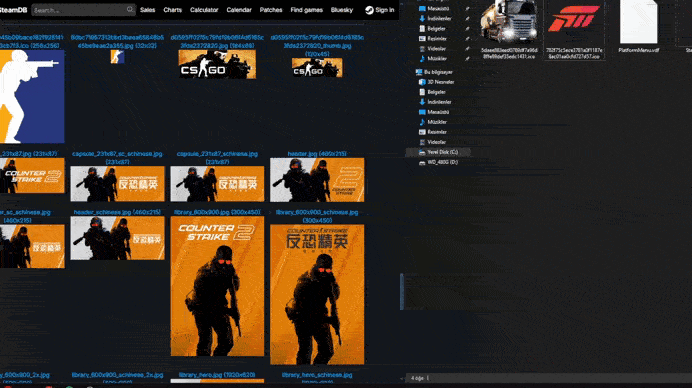Open the Charts menu on SteamDB

(x=173, y=10)
